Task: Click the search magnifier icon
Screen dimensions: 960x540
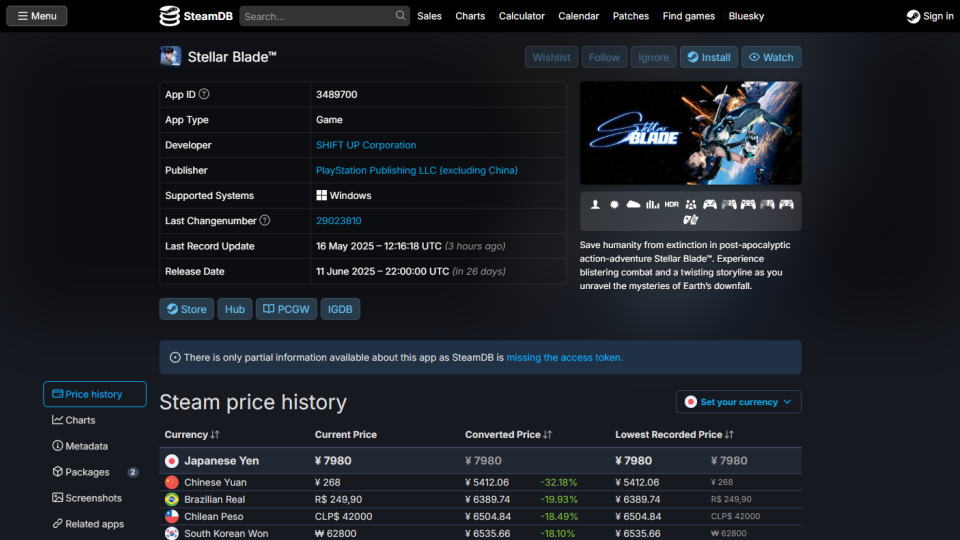Action: (400, 15)
